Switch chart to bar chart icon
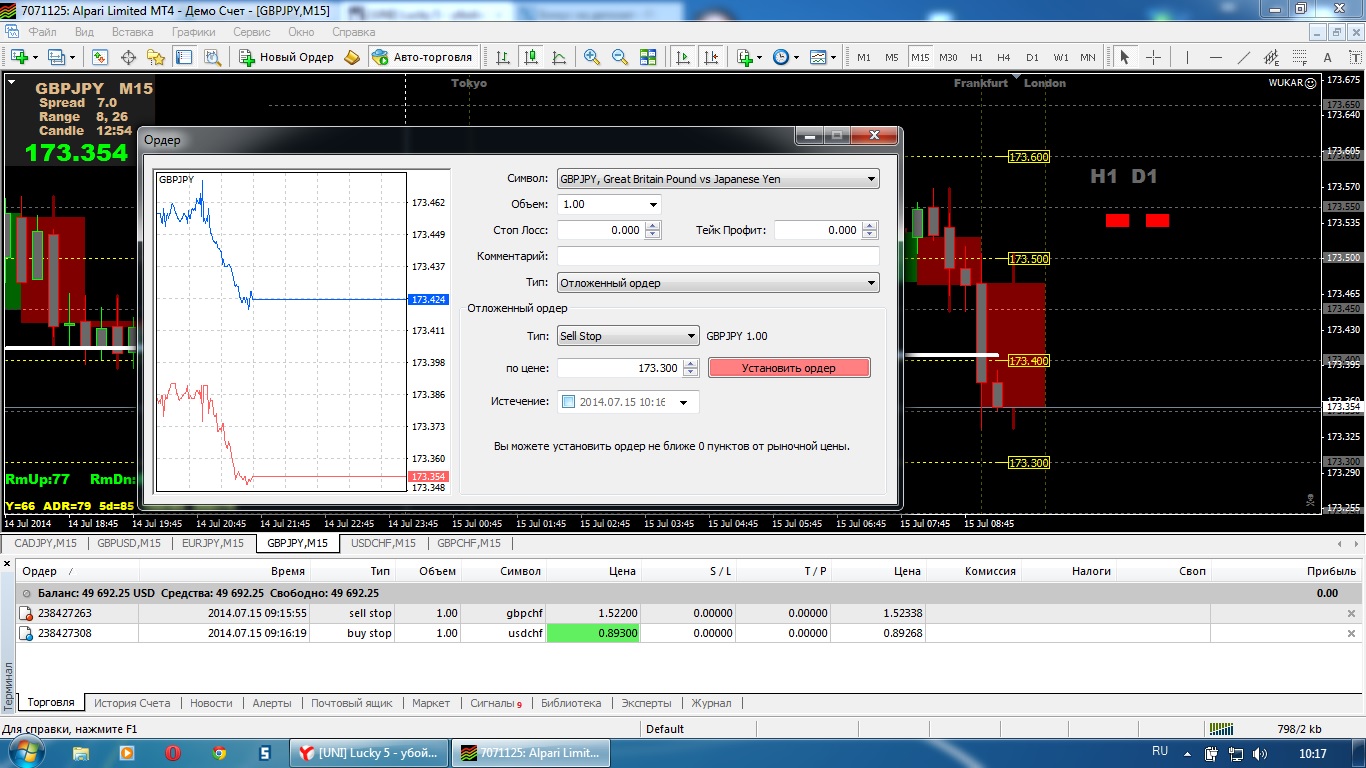The width and height of the screenshot is (1366, 768). 503,57
